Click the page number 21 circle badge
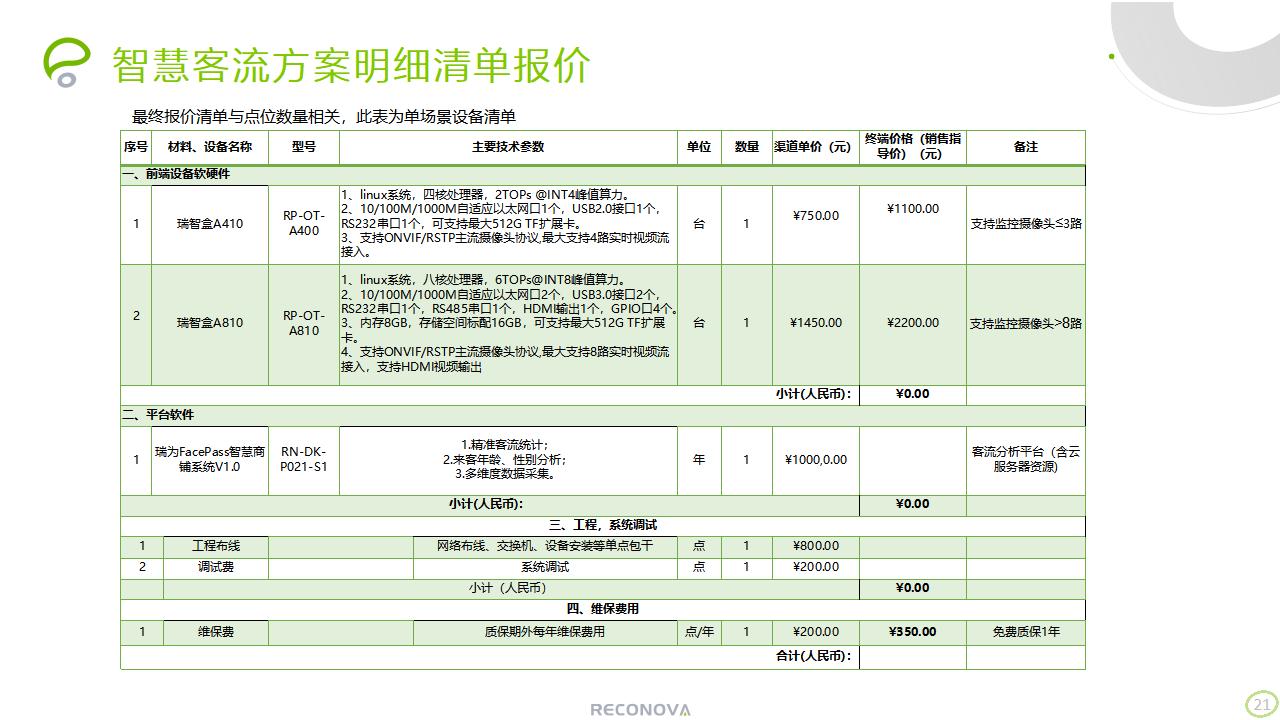This screenshot has height=720, width=1280. coord(1261,704)
